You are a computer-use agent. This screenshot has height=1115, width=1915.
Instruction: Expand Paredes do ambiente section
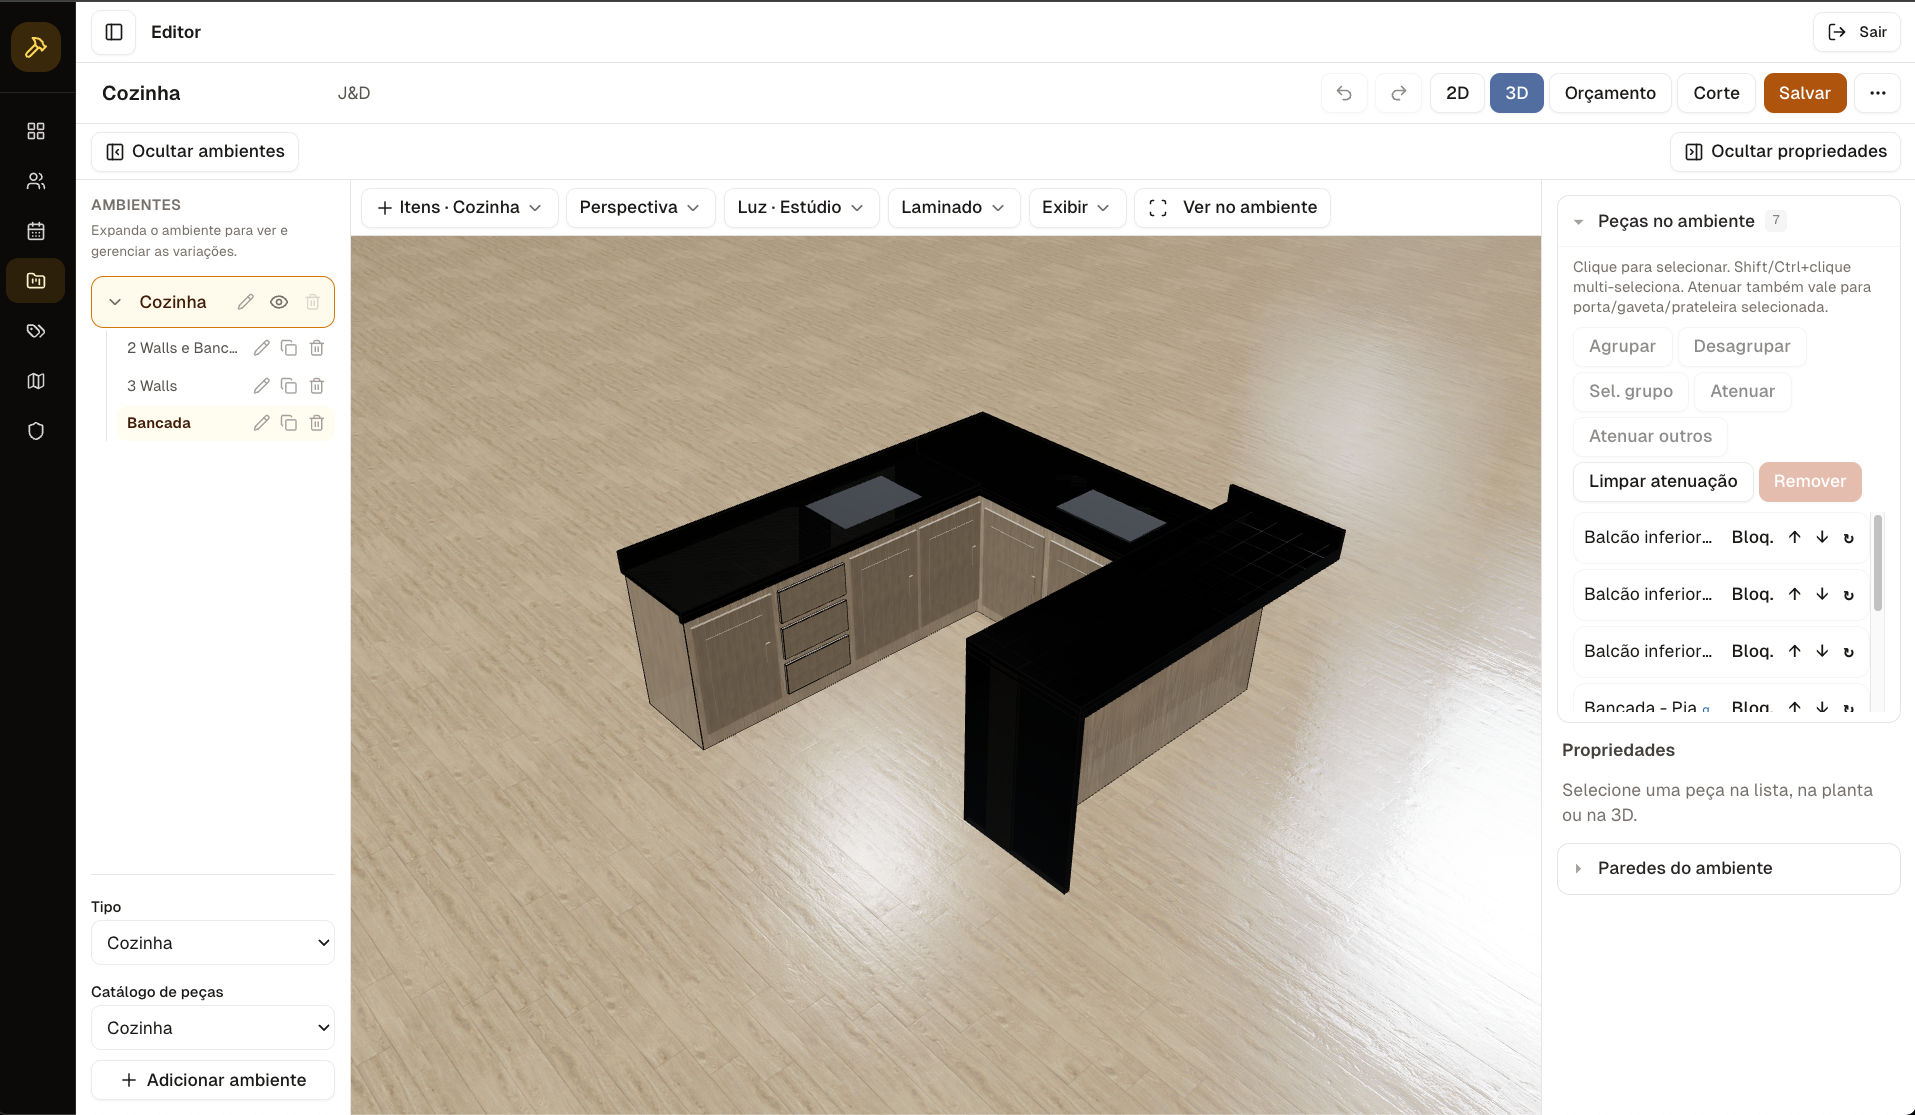click(1728, 868)
